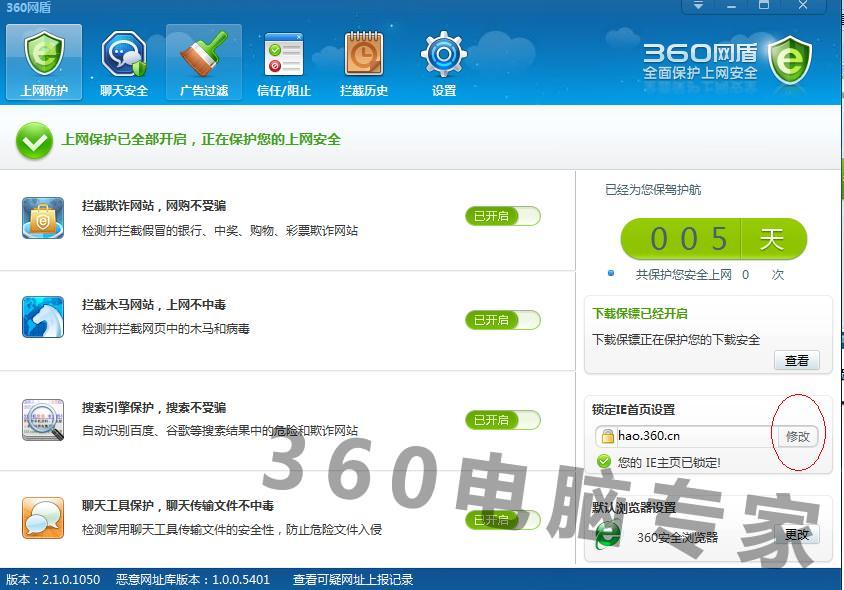Click the shopping bag fraud-site icon

tap(43, 218)
